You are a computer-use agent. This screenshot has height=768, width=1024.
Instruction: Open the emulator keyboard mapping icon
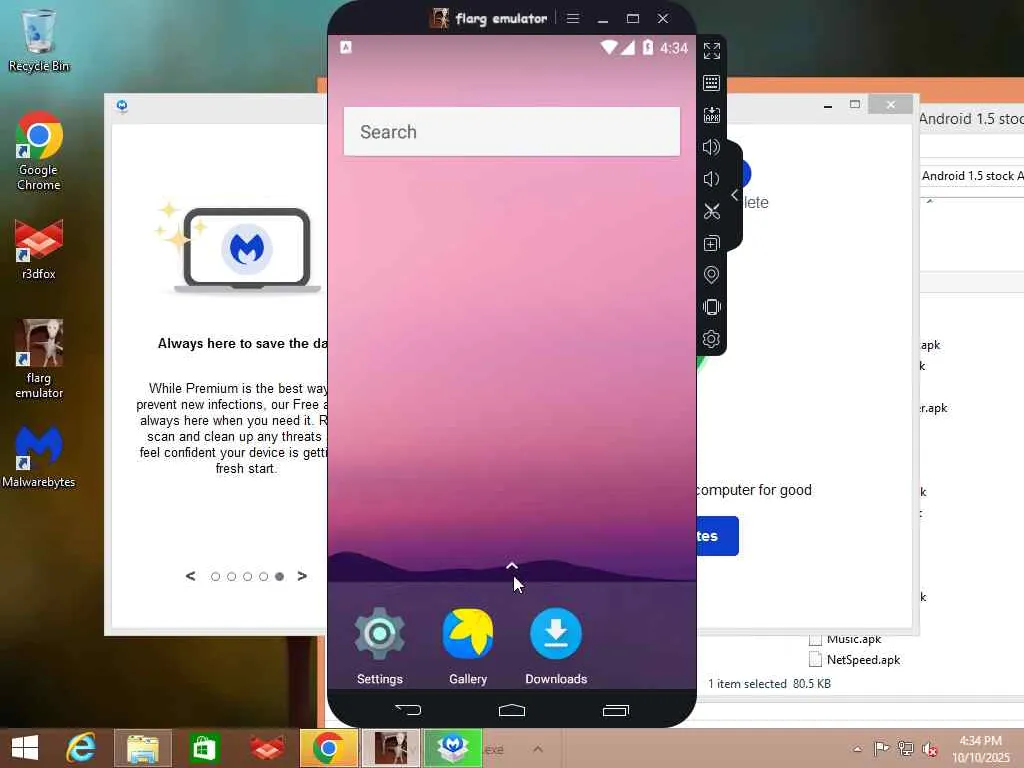(x=711, y=83)
